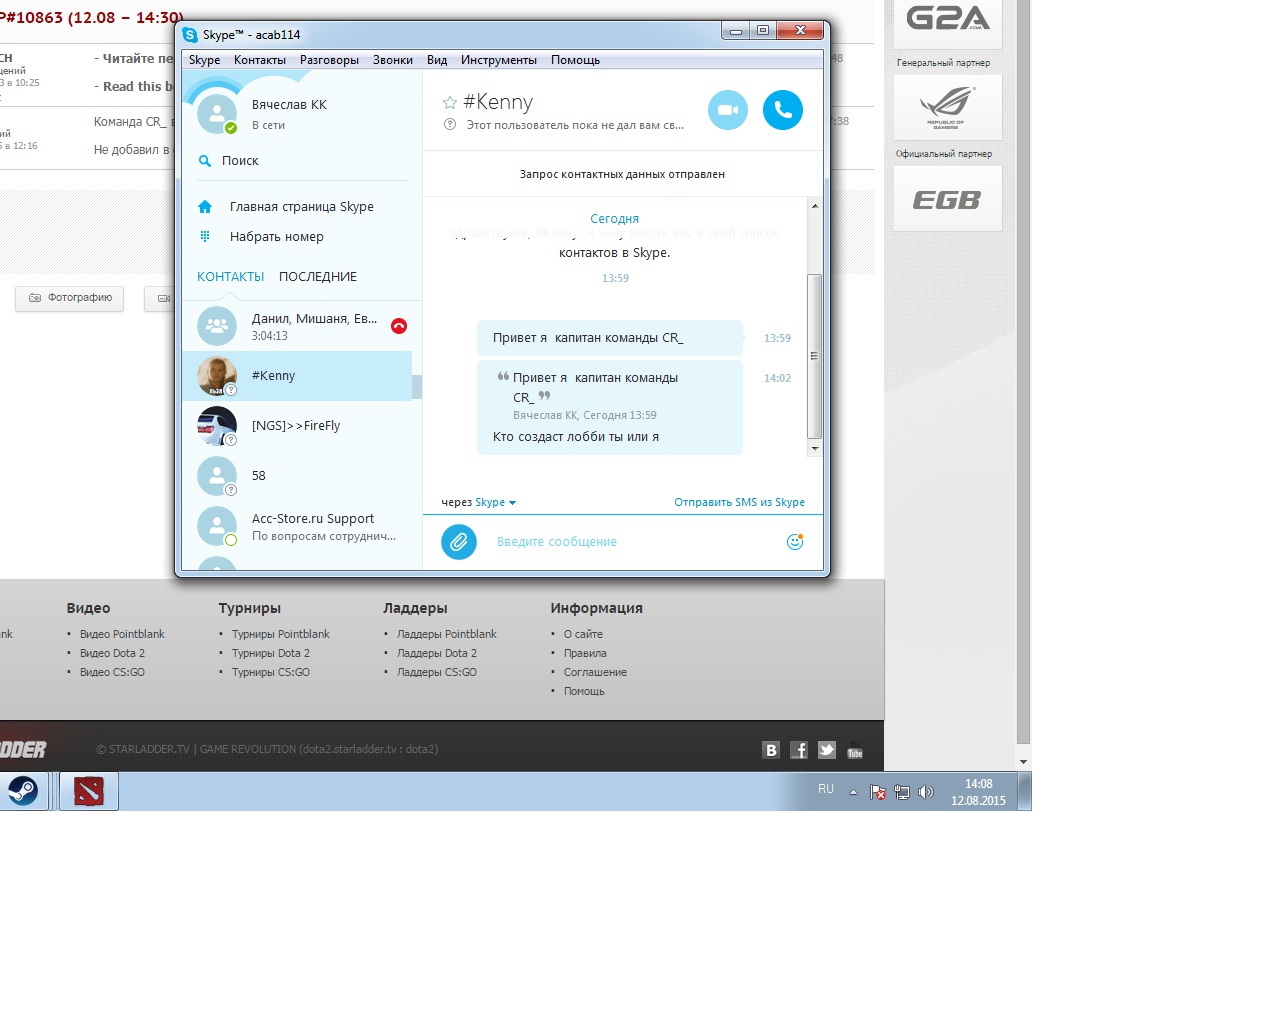1280x1024 pixels.
Task: Start a video call with #Kenny
Action: tap(728, 110)
